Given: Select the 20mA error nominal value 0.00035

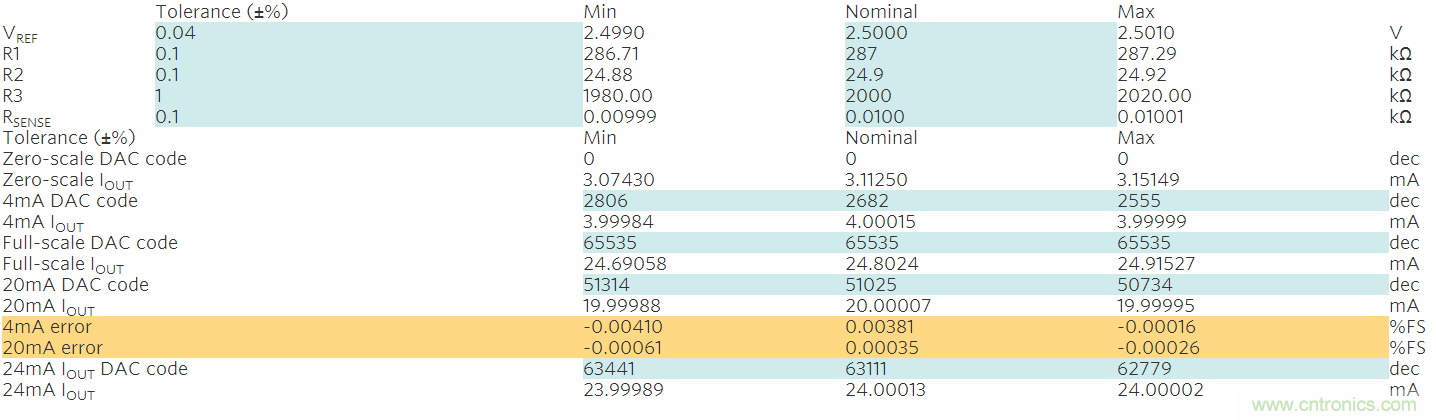Looking at the screenshot, I should coord(880,348).
